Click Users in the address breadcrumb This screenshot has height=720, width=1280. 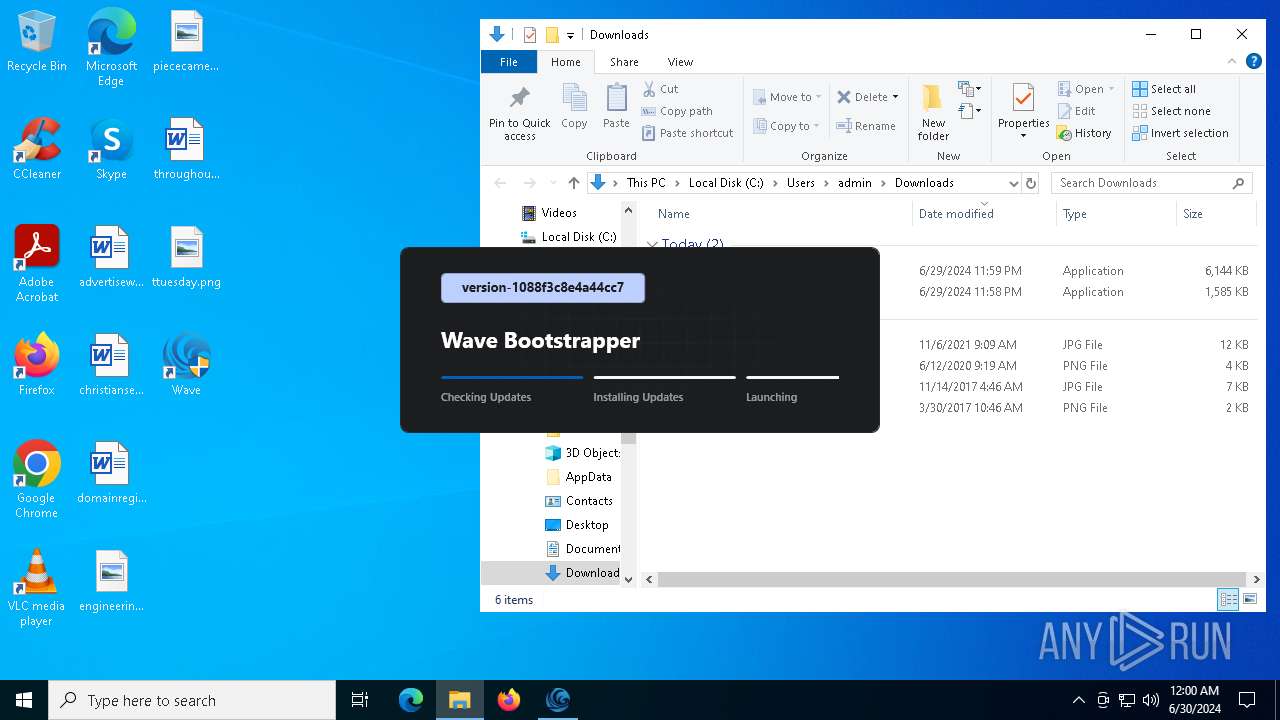(x=800, y=183)
